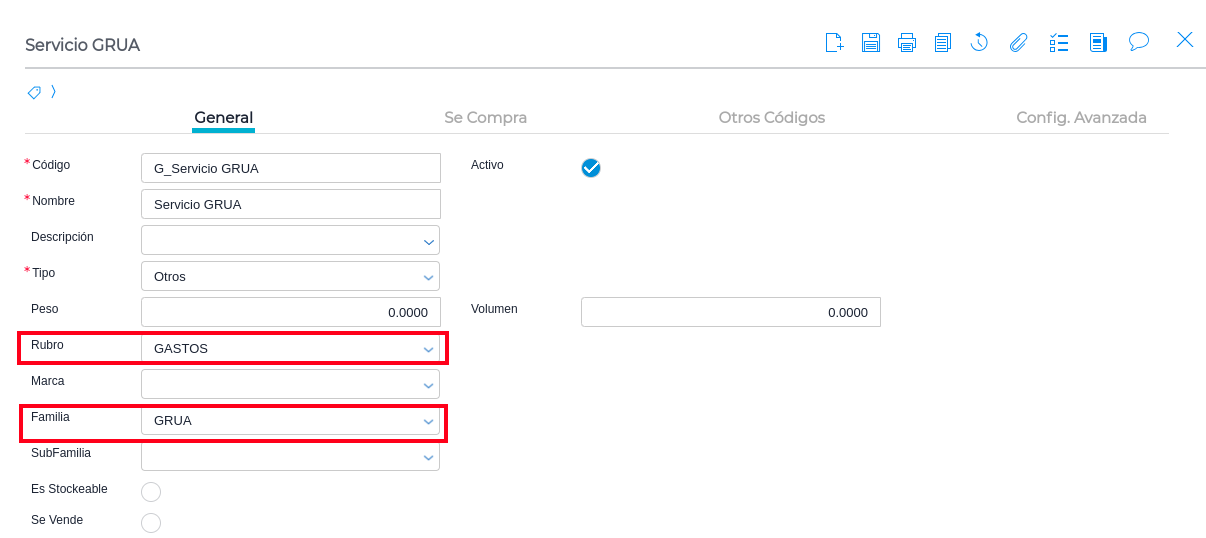Open the history clock icon

[979, 42]
